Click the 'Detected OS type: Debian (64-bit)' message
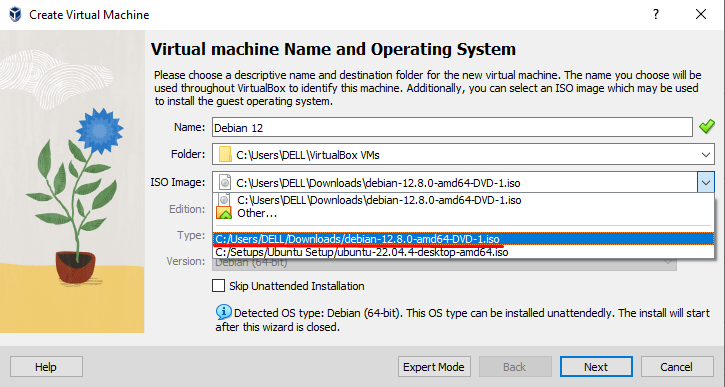The image size is (725, 387). (462, 320)
